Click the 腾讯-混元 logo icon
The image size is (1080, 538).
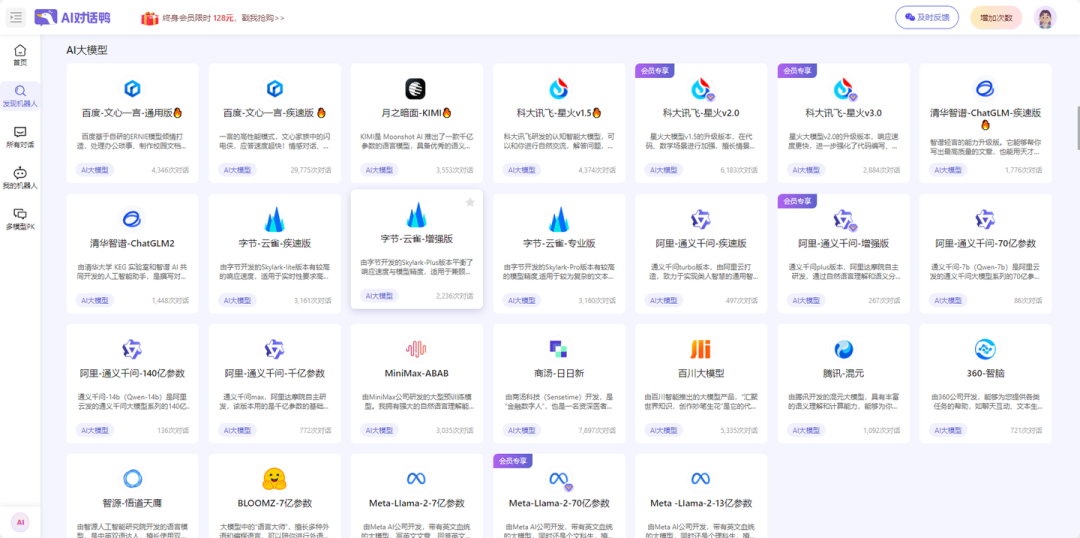[843, 349]
